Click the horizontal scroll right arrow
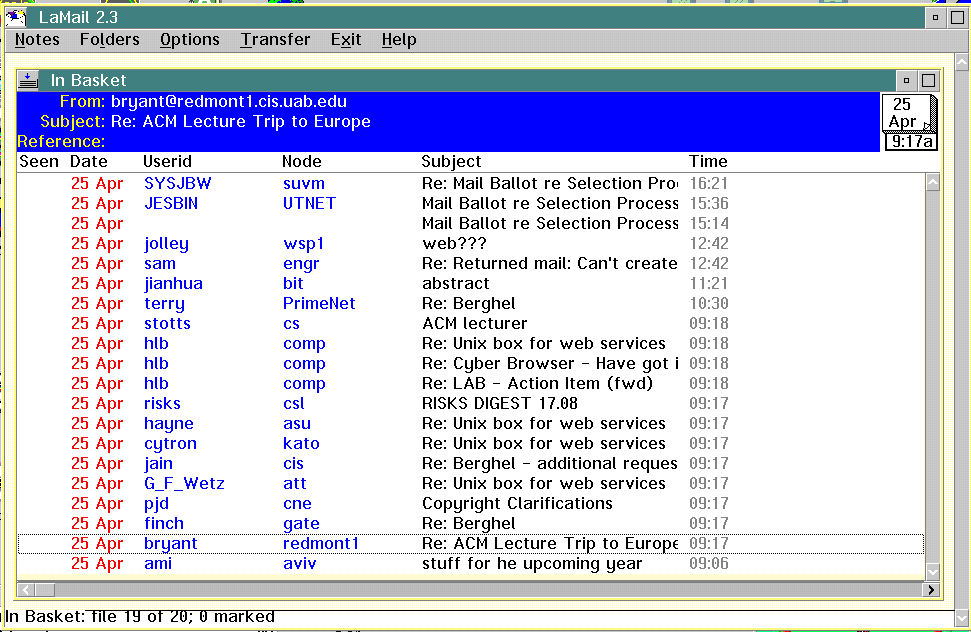Image resolution: width=971 pixels, height=632 pixels. coord(931,590)
